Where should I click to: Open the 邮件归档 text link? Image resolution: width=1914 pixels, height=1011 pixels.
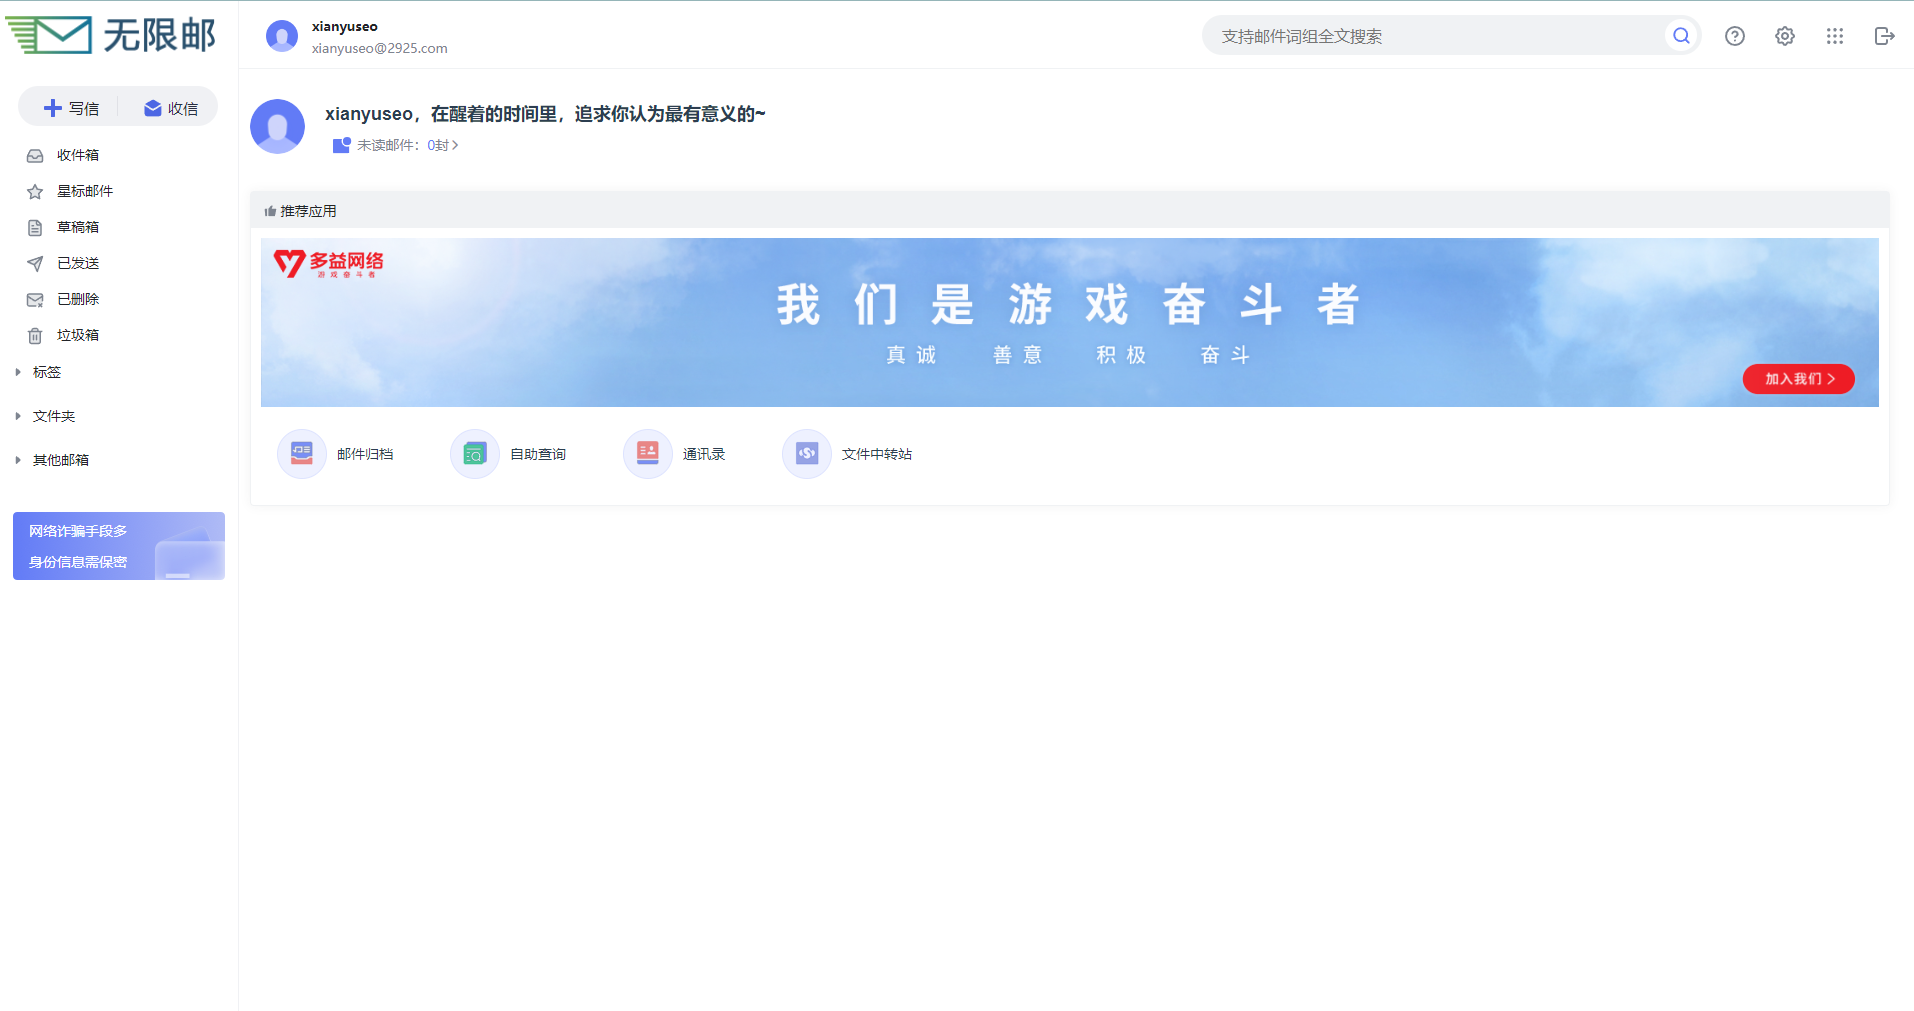coord(365,454)
